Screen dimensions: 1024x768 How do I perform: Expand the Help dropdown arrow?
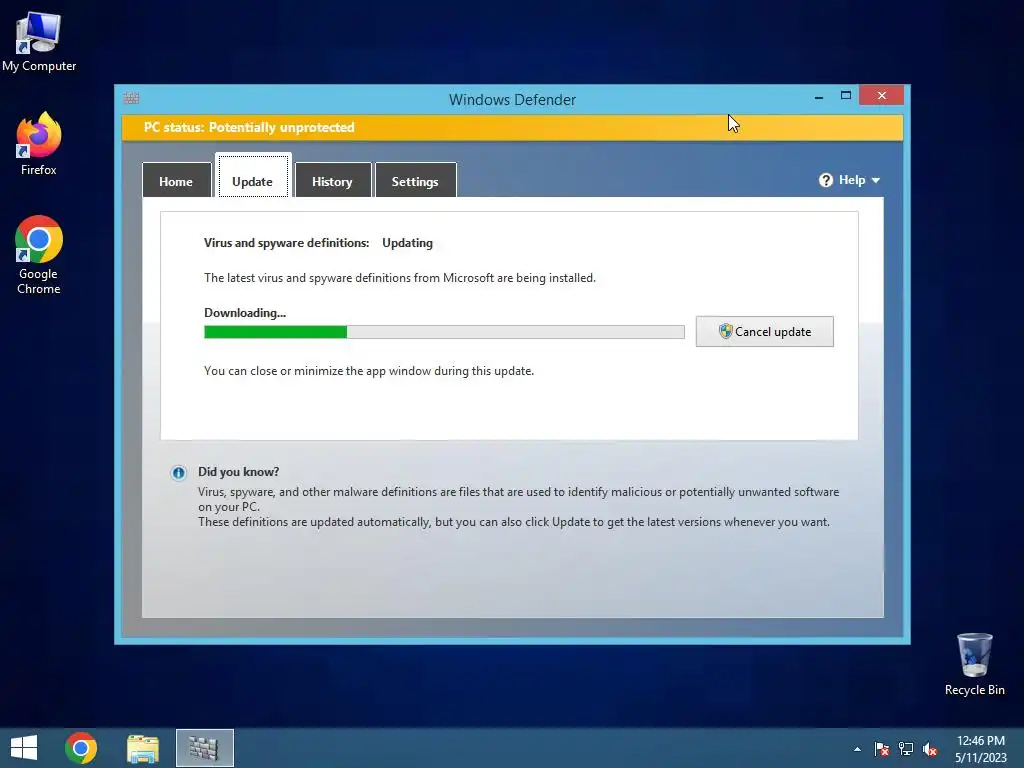[876, 180]
